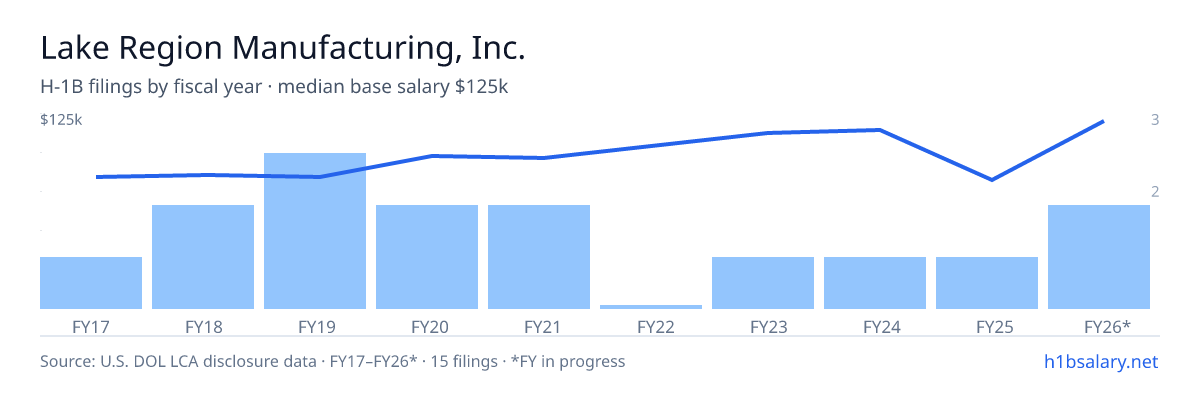Viewport: 1200px width, 400px height.
Task: Select the FY21 filings bar
Action: click(x=539, y=257)
